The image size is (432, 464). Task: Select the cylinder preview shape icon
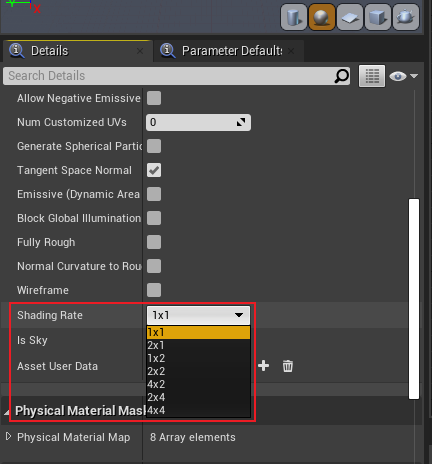(x=294, y=17)
